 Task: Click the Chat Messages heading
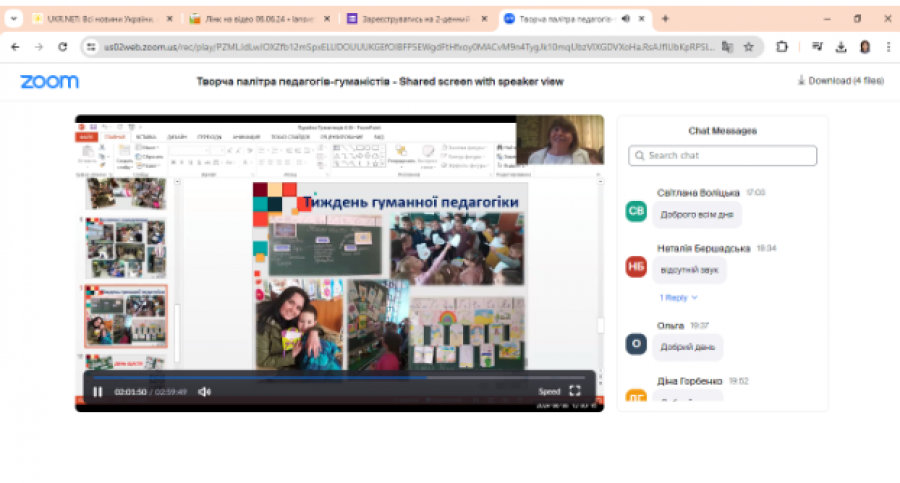pos(723,131)
